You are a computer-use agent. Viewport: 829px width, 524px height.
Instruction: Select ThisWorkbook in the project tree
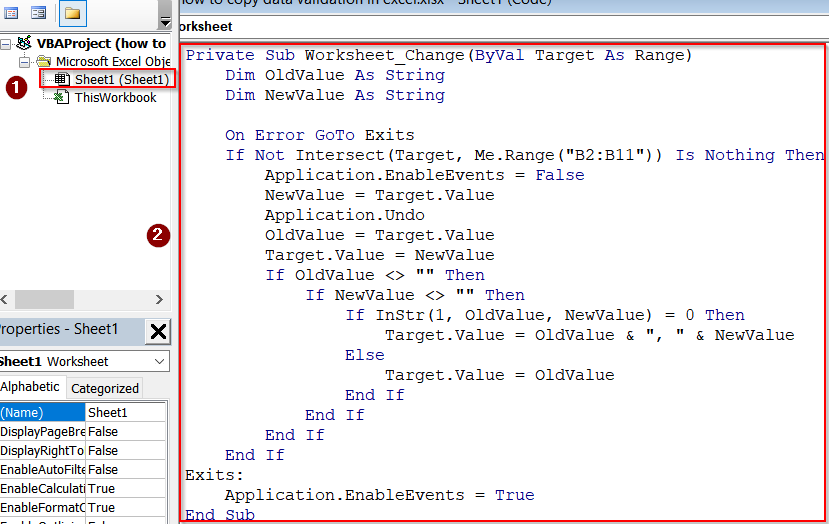pyautogui.click(x=115, y=97)
